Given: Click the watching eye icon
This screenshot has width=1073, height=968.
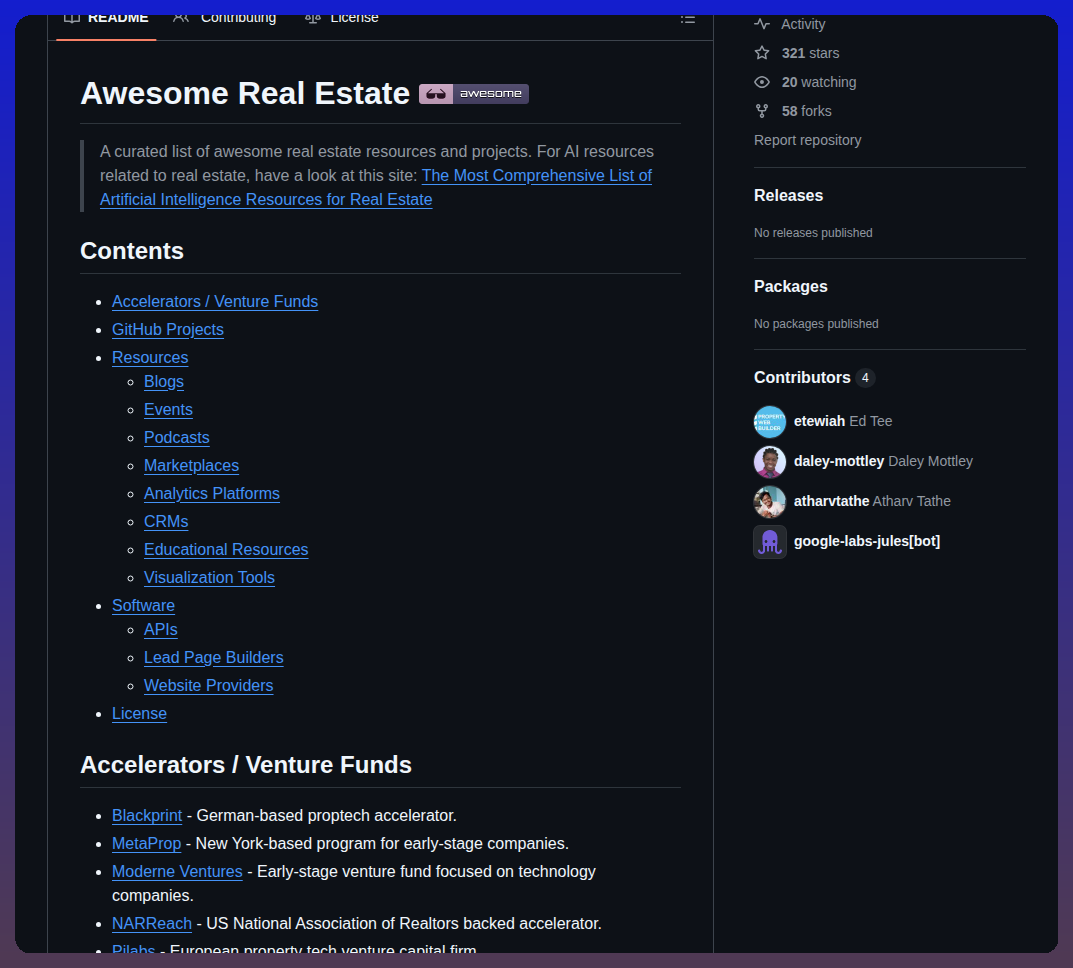Looking at the screenshot, I should coord(762,82).
